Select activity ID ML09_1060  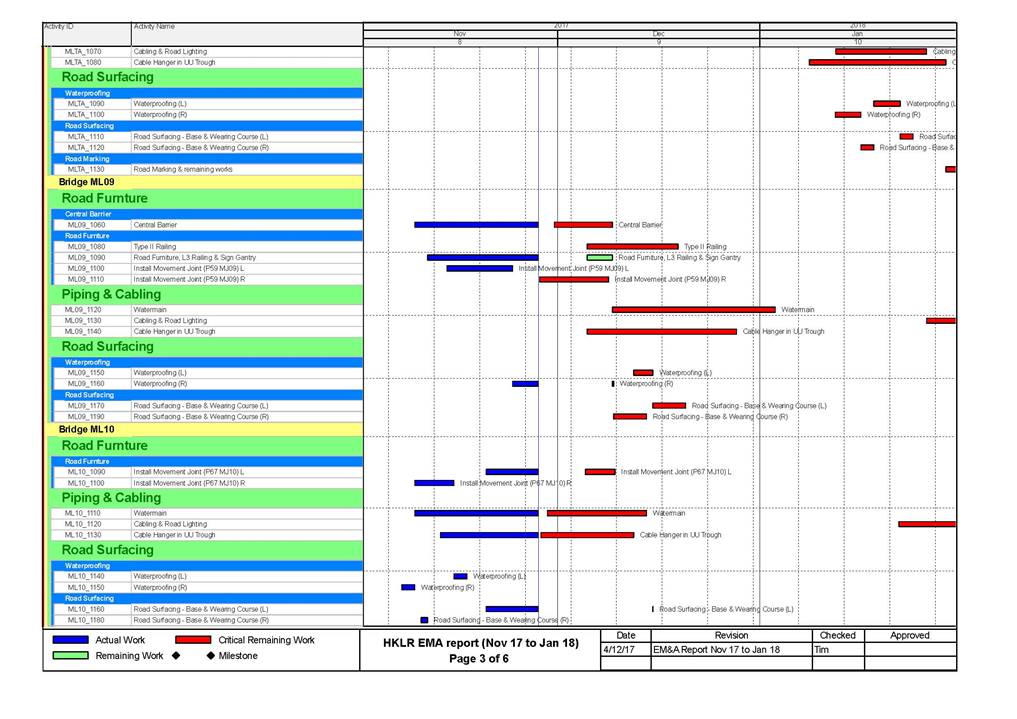tap(86, 225)
